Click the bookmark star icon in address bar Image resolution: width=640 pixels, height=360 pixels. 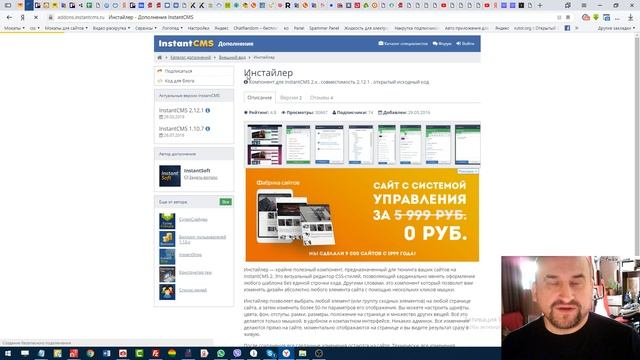[x=568, y=18]
